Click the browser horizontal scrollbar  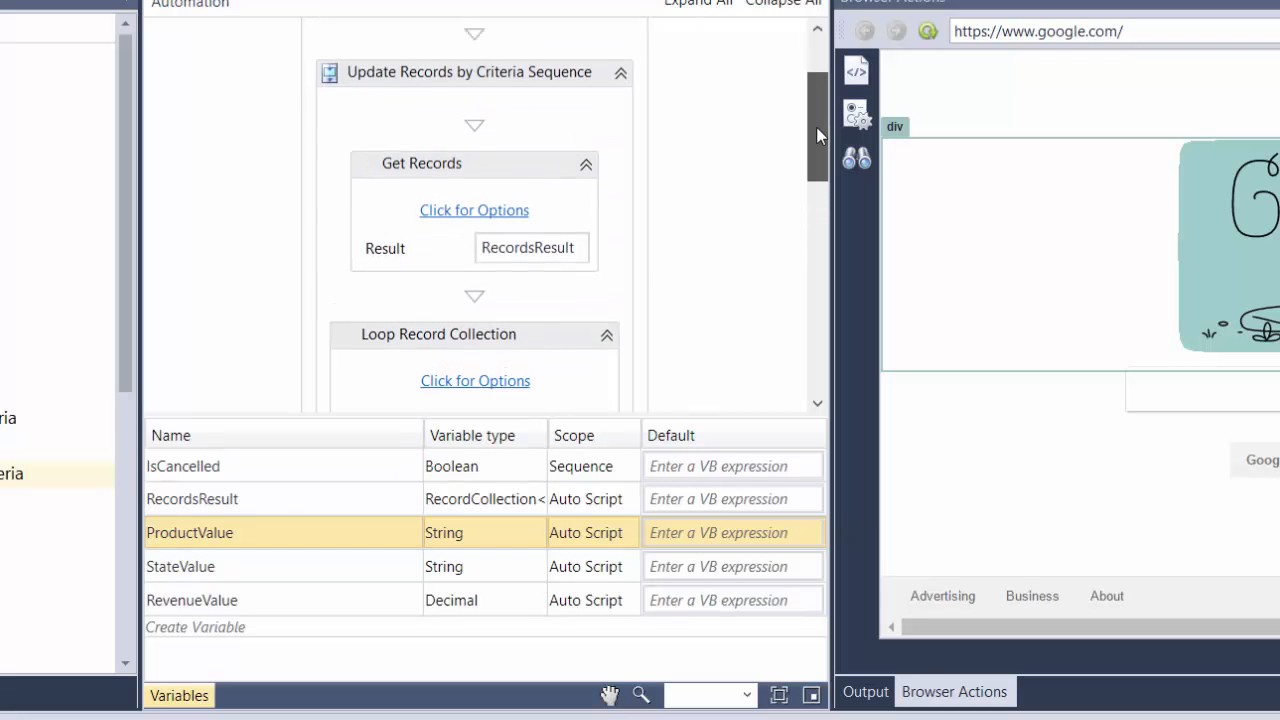click(x=1090, y=627)
